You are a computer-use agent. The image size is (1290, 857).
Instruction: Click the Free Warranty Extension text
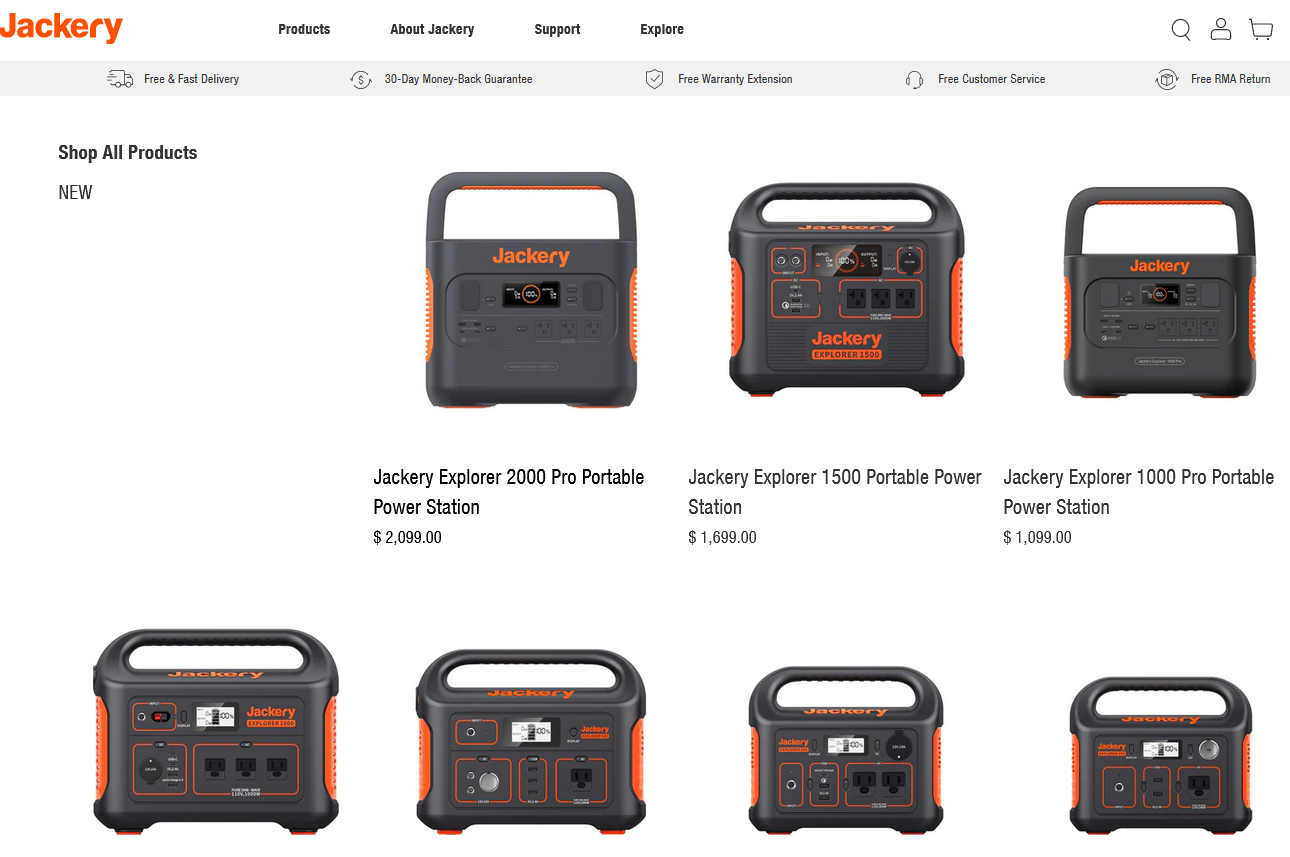point(735,79)
